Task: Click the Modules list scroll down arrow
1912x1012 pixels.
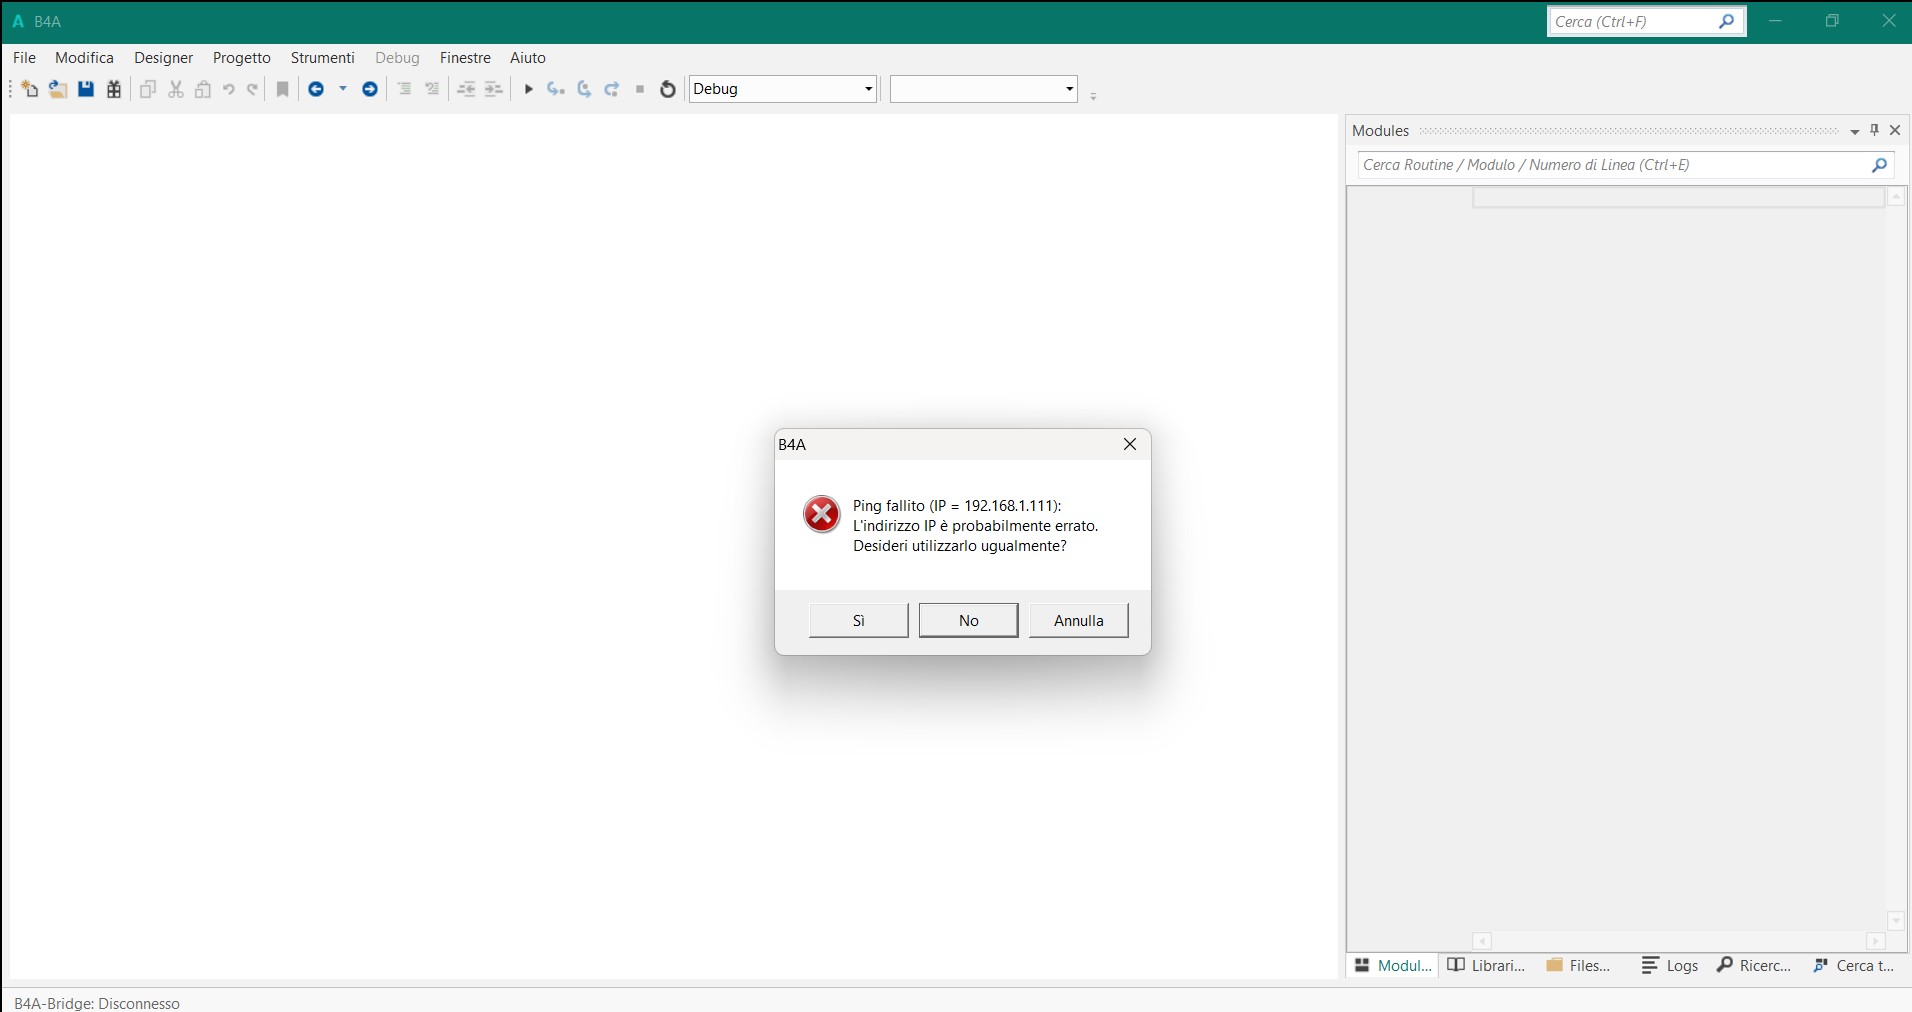Action: 1896,921
